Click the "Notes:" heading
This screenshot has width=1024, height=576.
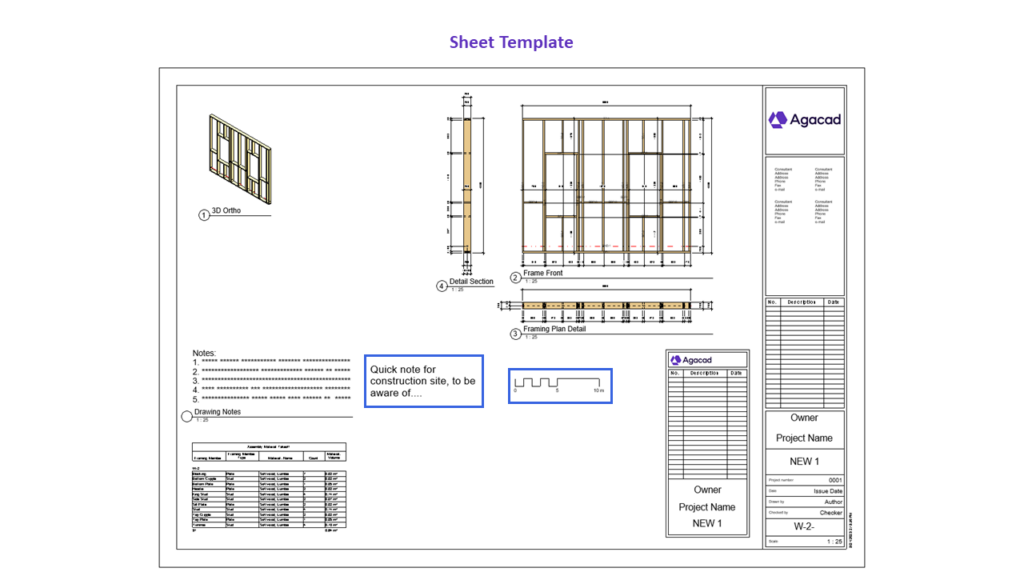tap(204, 353)
